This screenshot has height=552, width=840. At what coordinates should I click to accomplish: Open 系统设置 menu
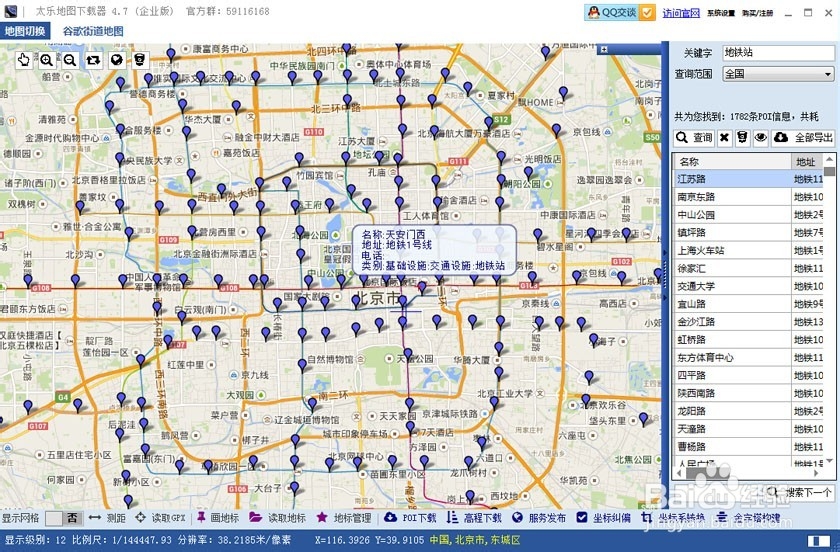tap(721, 13)
